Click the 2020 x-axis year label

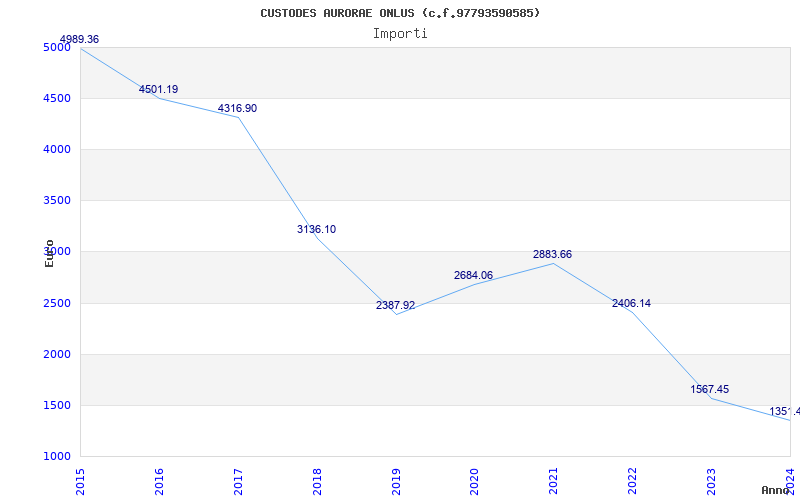click(474, 481)
